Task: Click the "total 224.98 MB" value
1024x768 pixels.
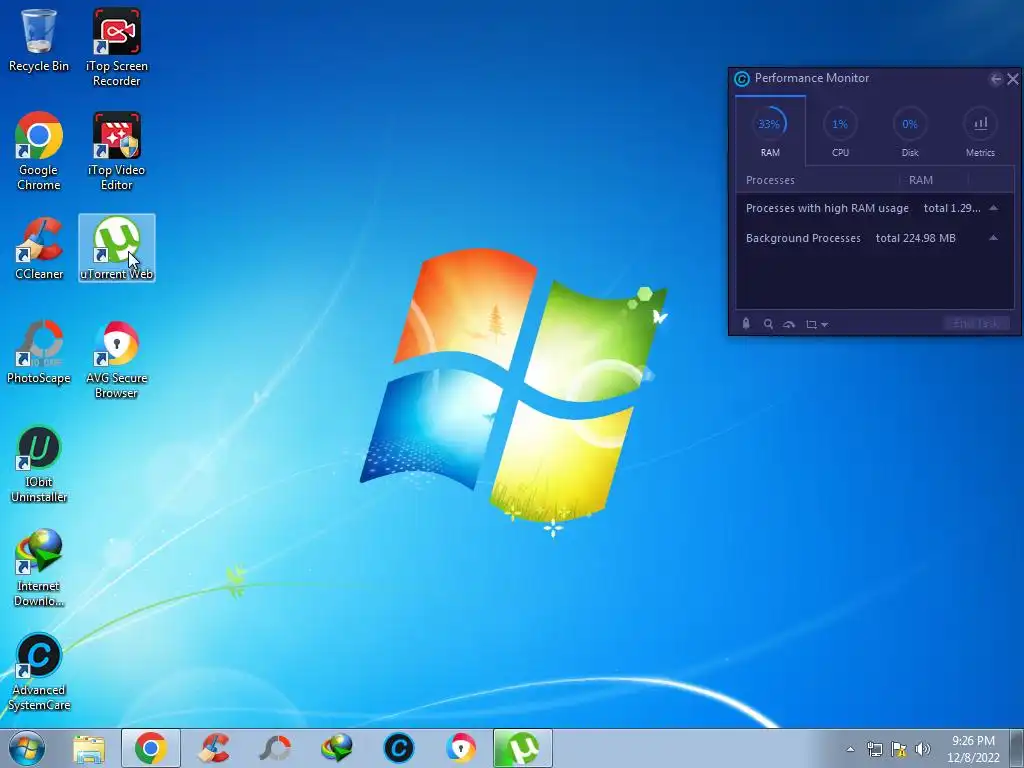Action: pos(915,238)
